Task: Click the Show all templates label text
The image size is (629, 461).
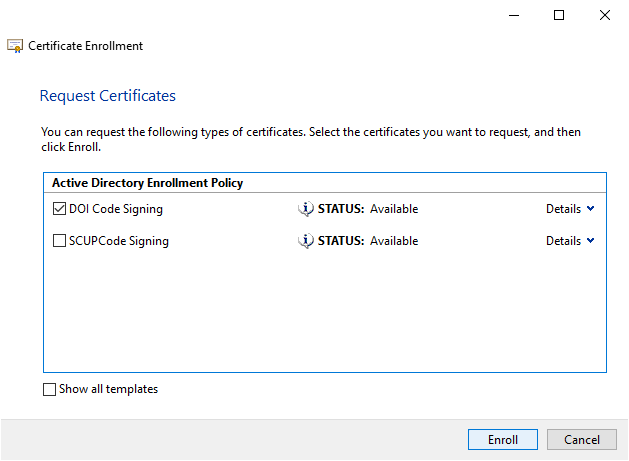Action: tap(108, 390)
